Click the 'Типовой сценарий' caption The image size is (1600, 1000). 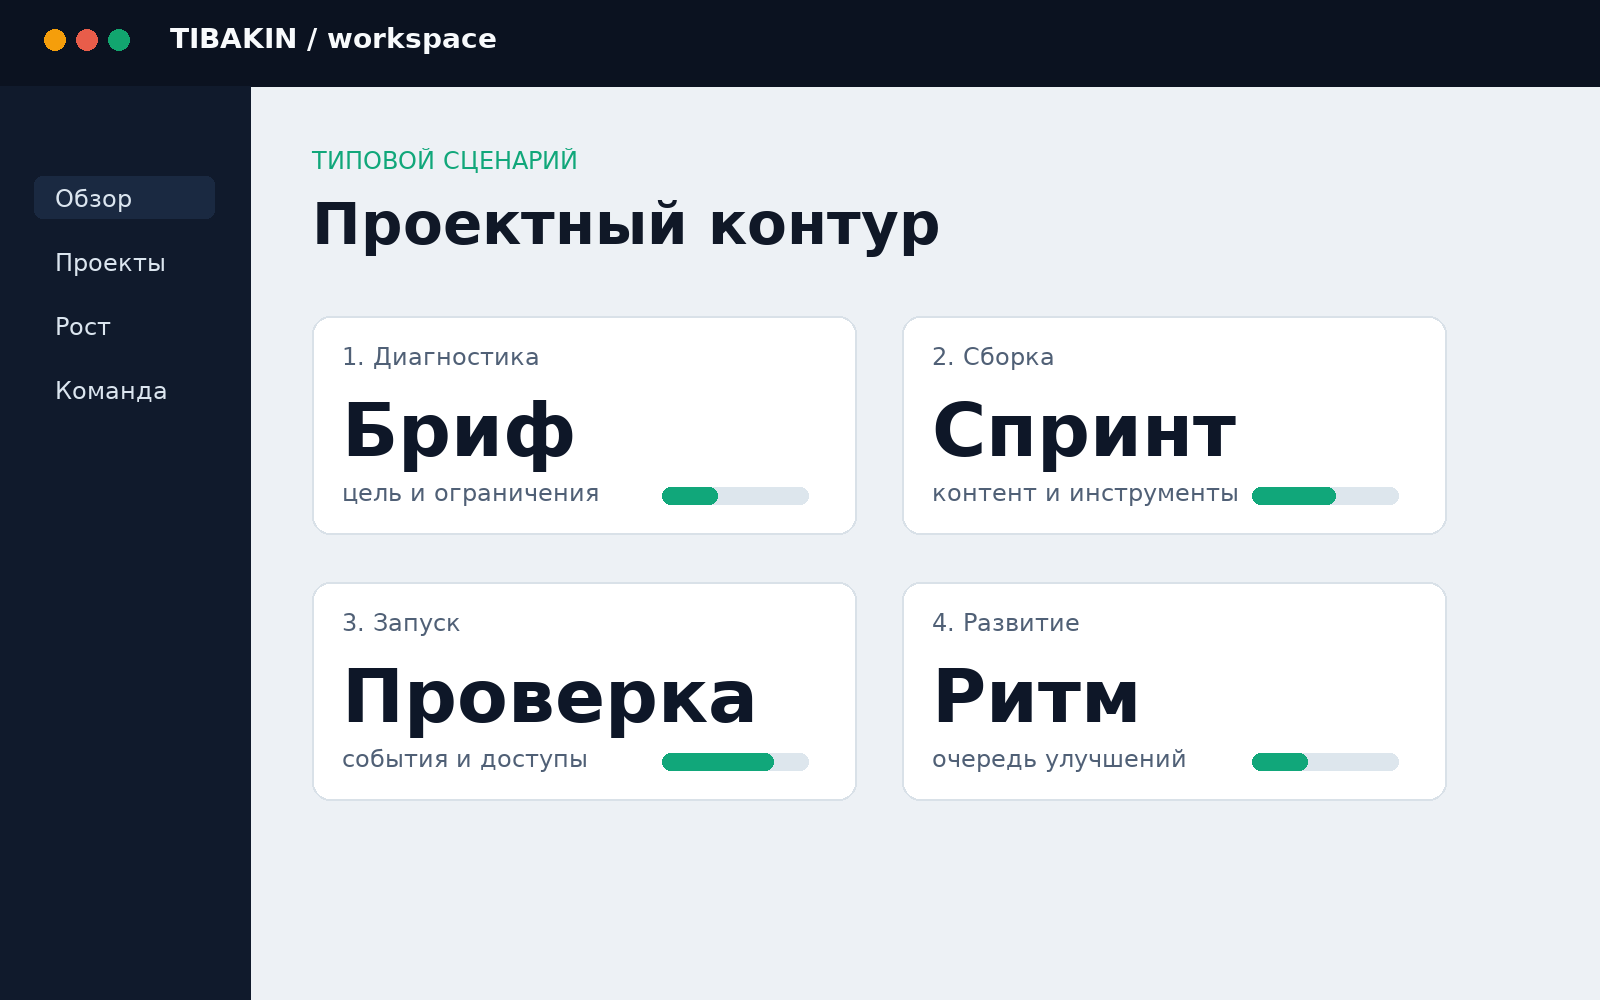coord(445,161)
